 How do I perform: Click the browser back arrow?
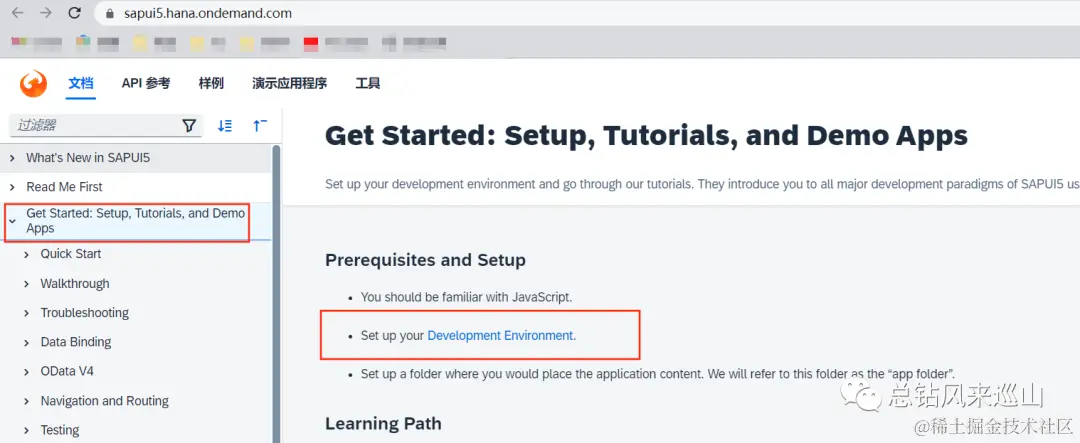pos(17,12)
